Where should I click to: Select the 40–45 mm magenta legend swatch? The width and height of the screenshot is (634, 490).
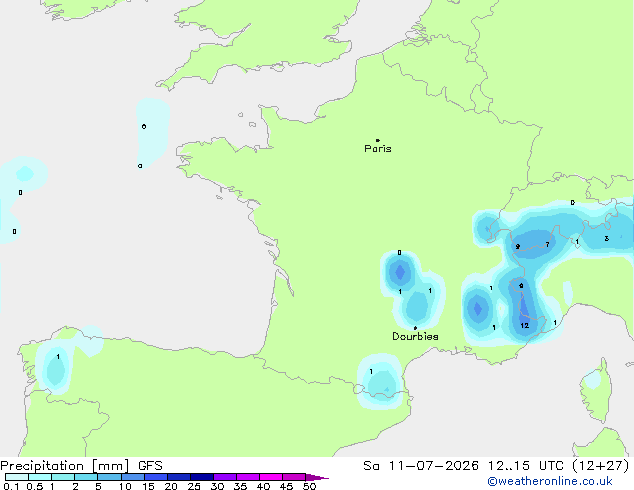271,477
